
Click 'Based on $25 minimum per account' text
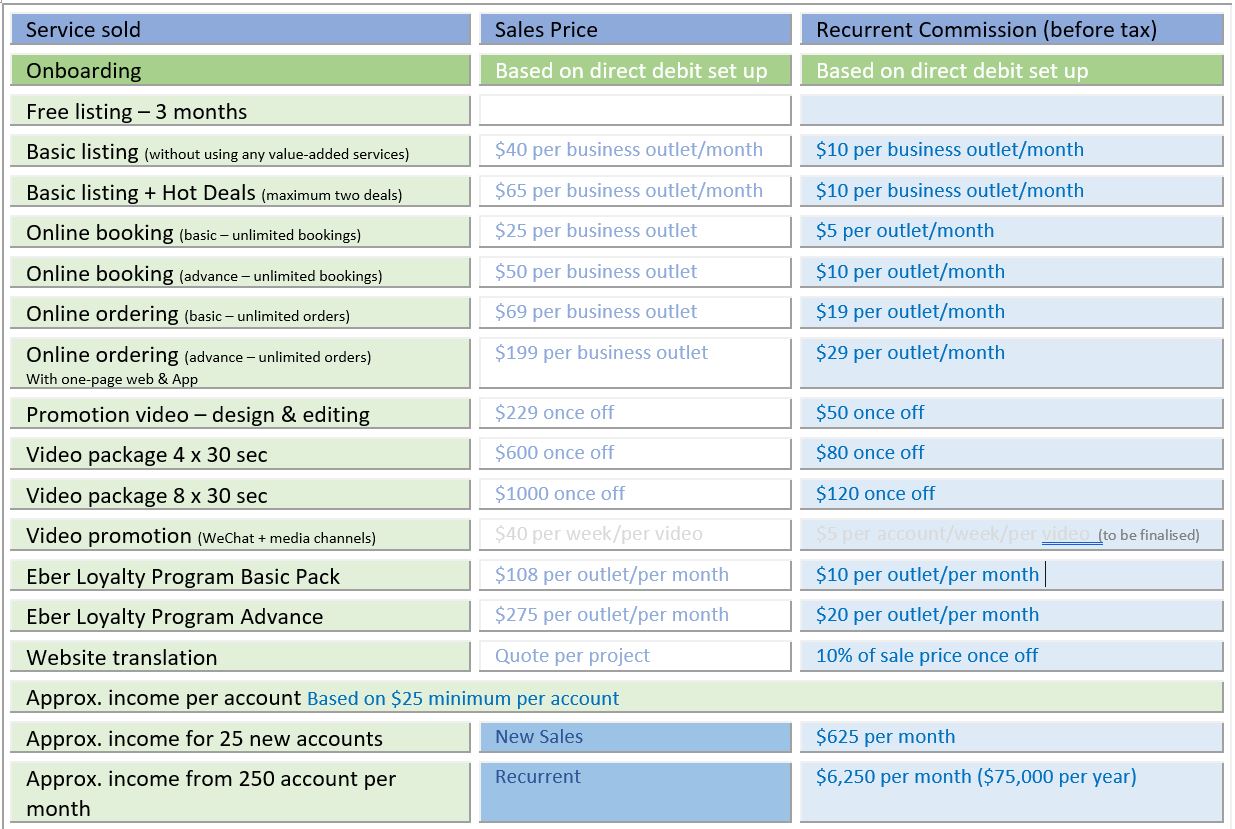tap(463, 699)
